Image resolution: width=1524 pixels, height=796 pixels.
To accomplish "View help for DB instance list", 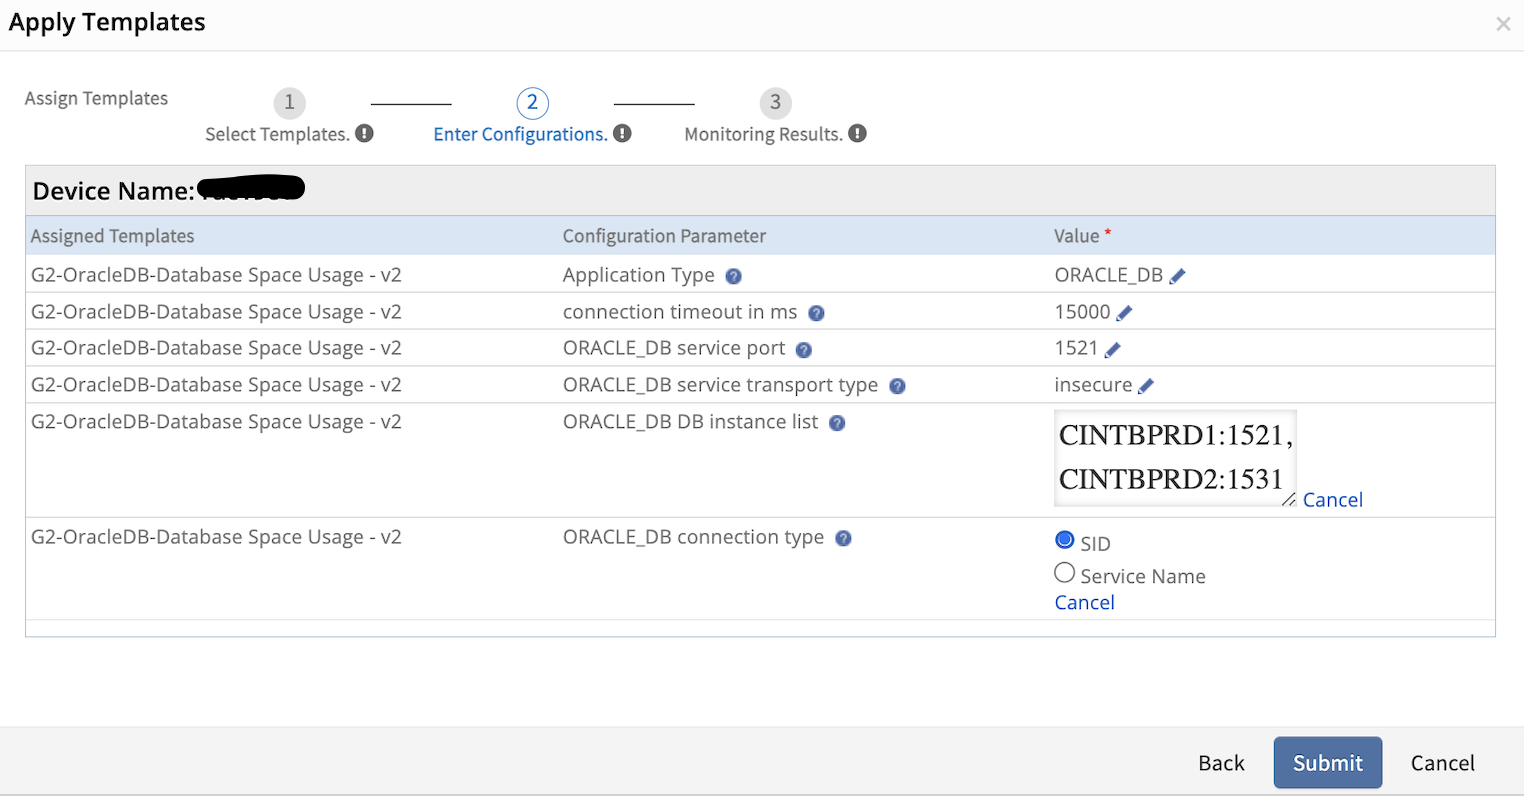I will pos(837,423).
